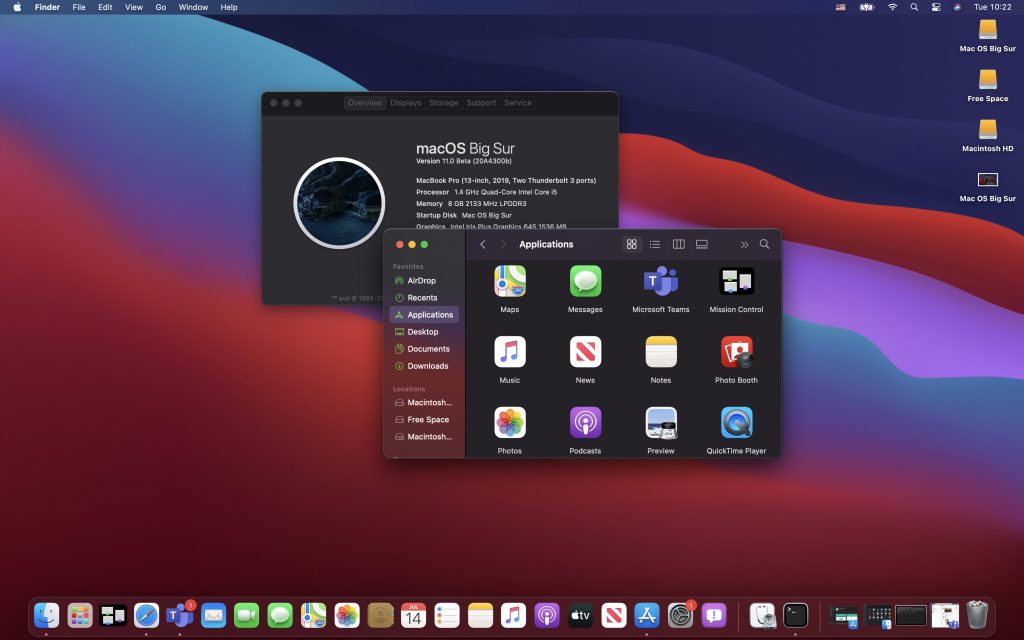Expand the Finder toolbar overflow chevrons

744,245
